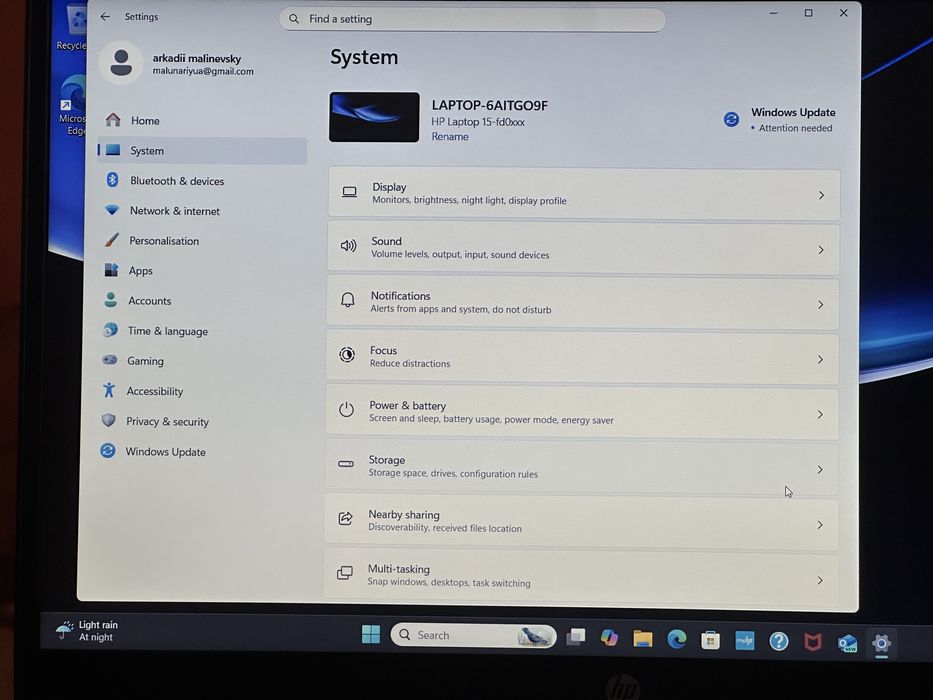The width and height of the screenshot is (933, 700).
Task: Click the Display monitor icon
Action: point(350,192)
